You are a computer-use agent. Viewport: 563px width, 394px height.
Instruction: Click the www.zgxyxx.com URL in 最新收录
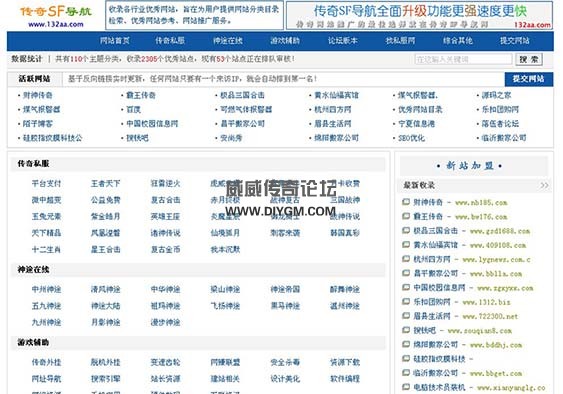tap(505, 288)
